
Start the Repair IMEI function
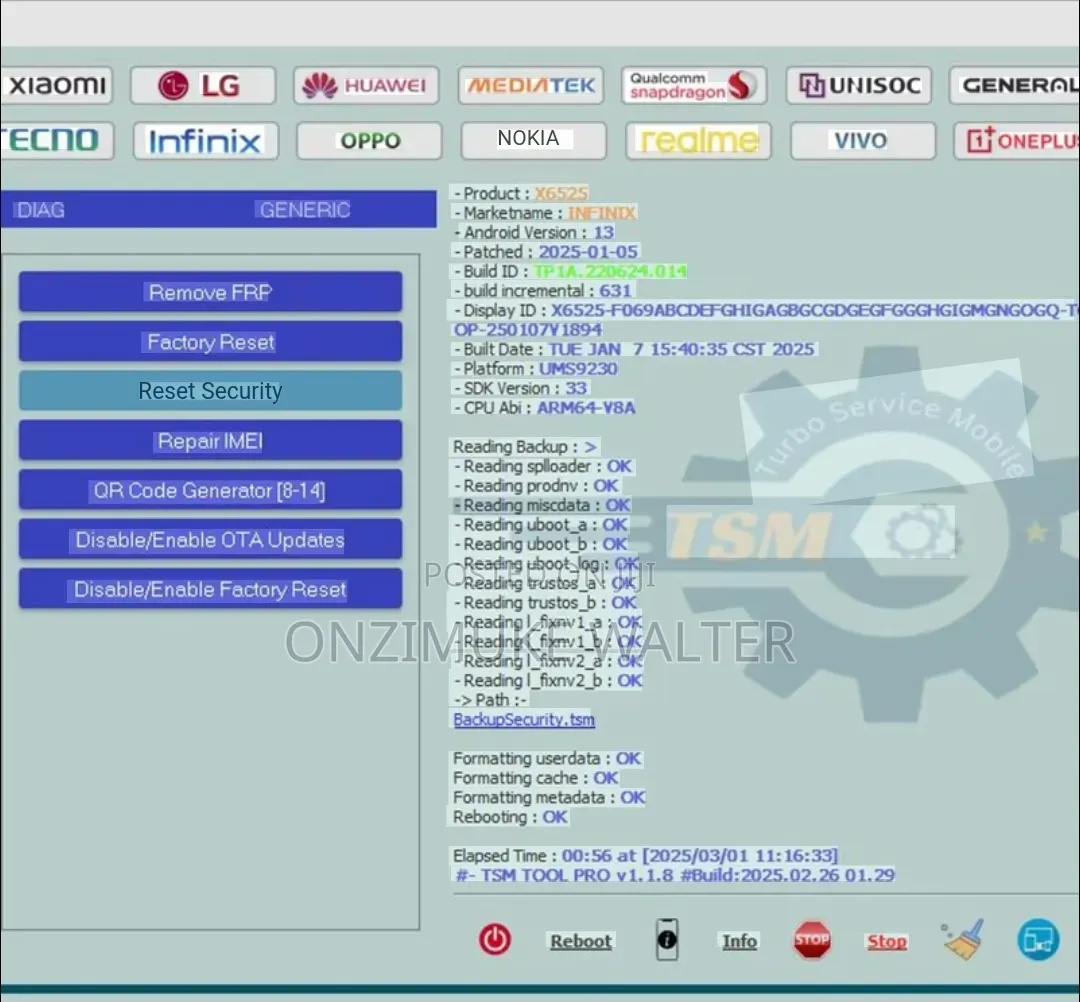point(211,441)
